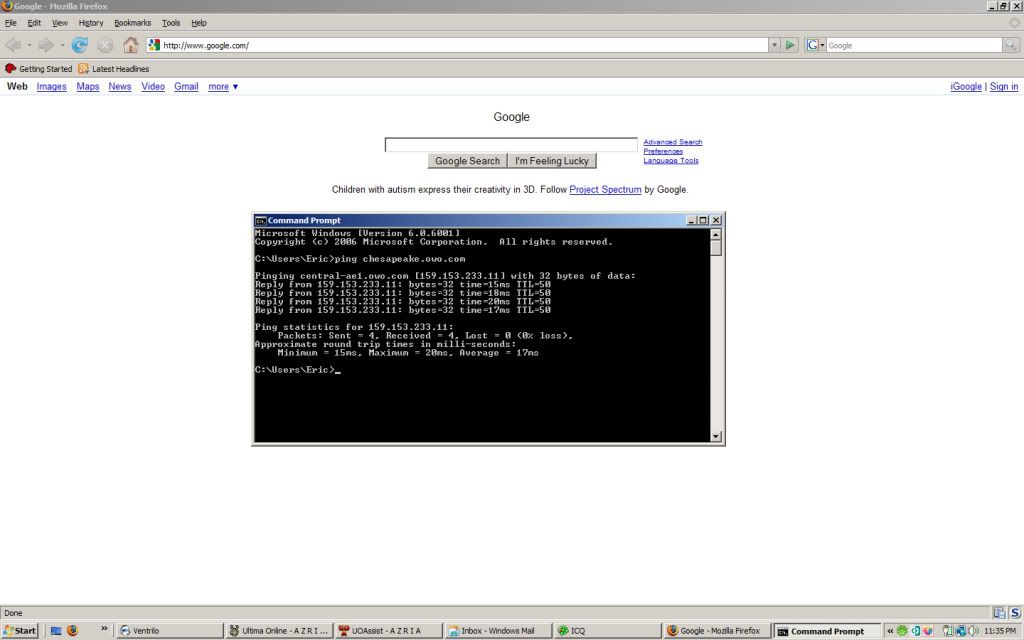Expand the Google 'more' links dropdown

click(x=223, y=86)
